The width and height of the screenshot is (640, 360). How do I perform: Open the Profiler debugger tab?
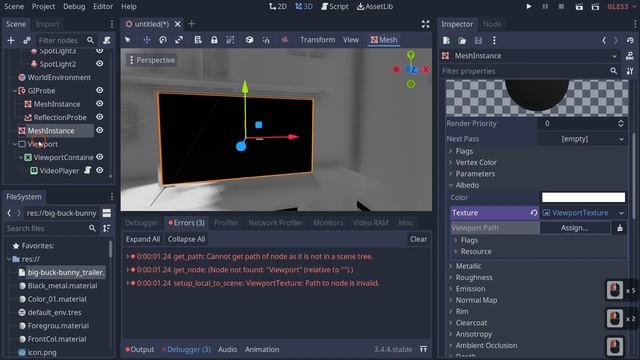coord(226,223)
